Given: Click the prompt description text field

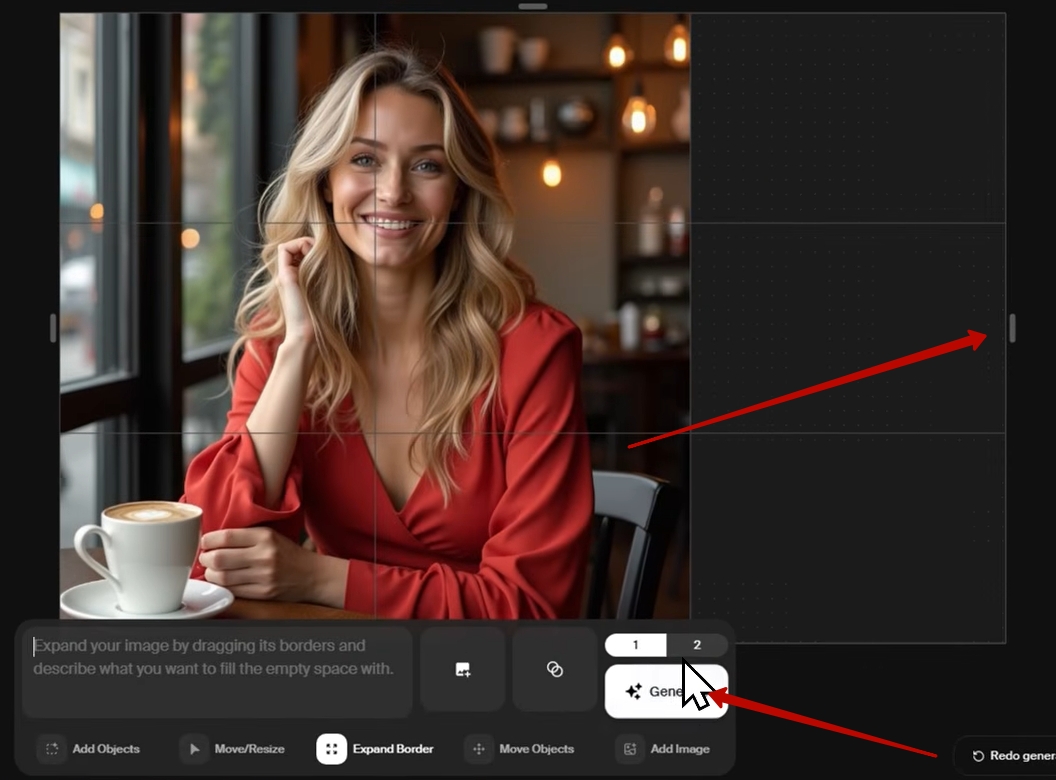Looking at the screenshot, I should coord(217,670).
